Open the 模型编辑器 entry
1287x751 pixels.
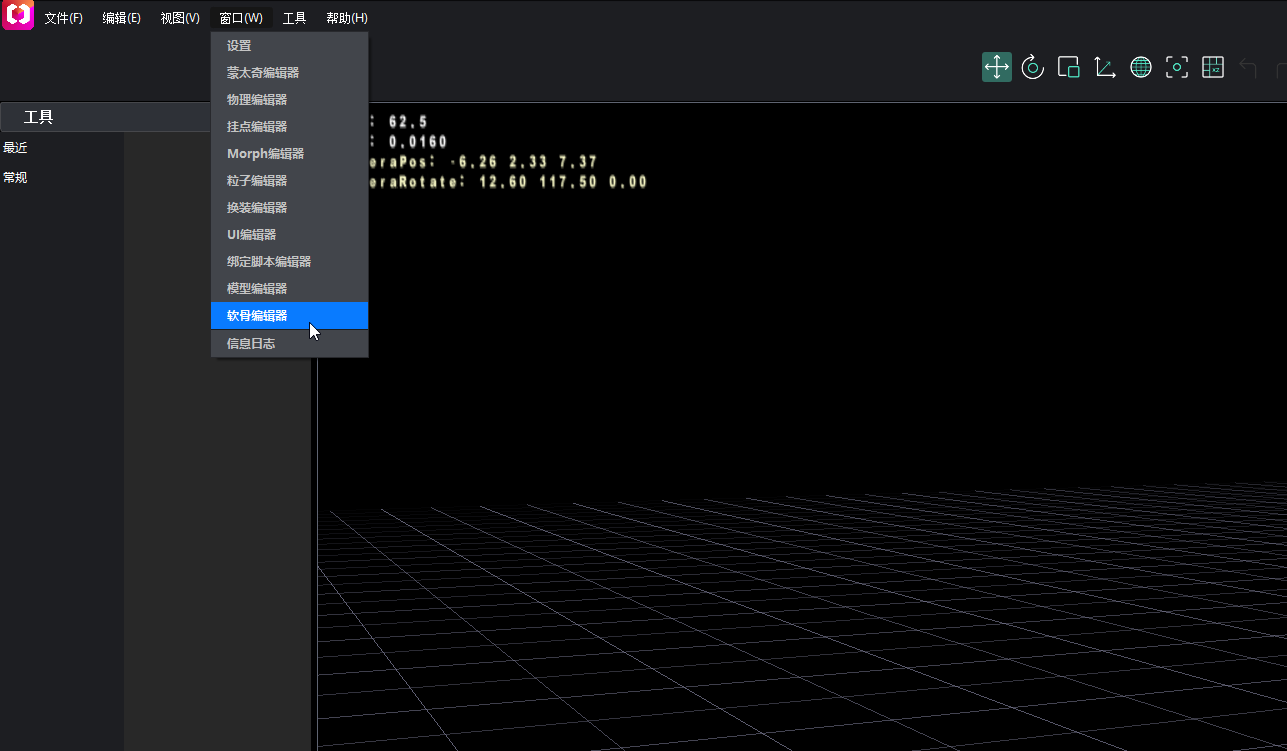click(x=290, y=289)
